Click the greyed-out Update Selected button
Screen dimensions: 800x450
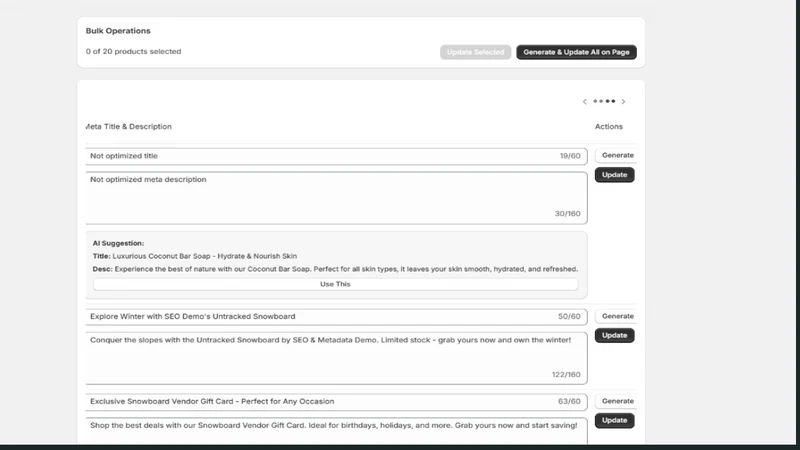(476, 52)
